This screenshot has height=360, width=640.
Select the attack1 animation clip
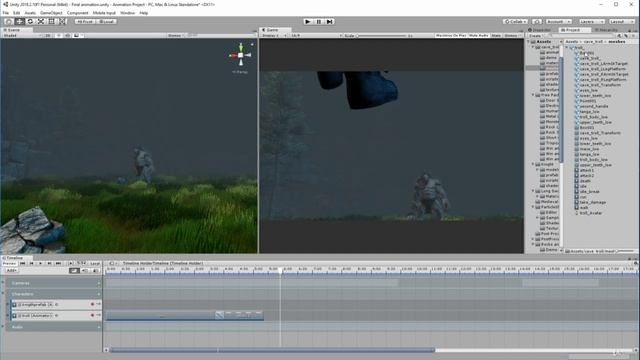coord(587,170)
